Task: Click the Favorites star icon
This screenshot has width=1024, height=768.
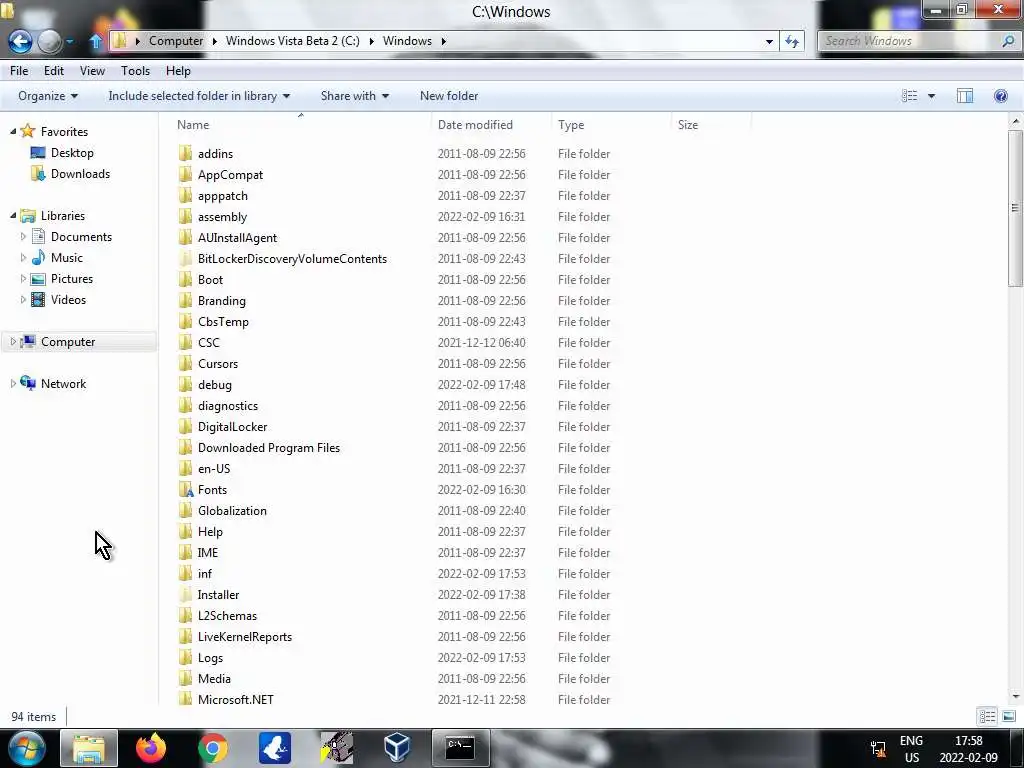Action: coord(27,131)
